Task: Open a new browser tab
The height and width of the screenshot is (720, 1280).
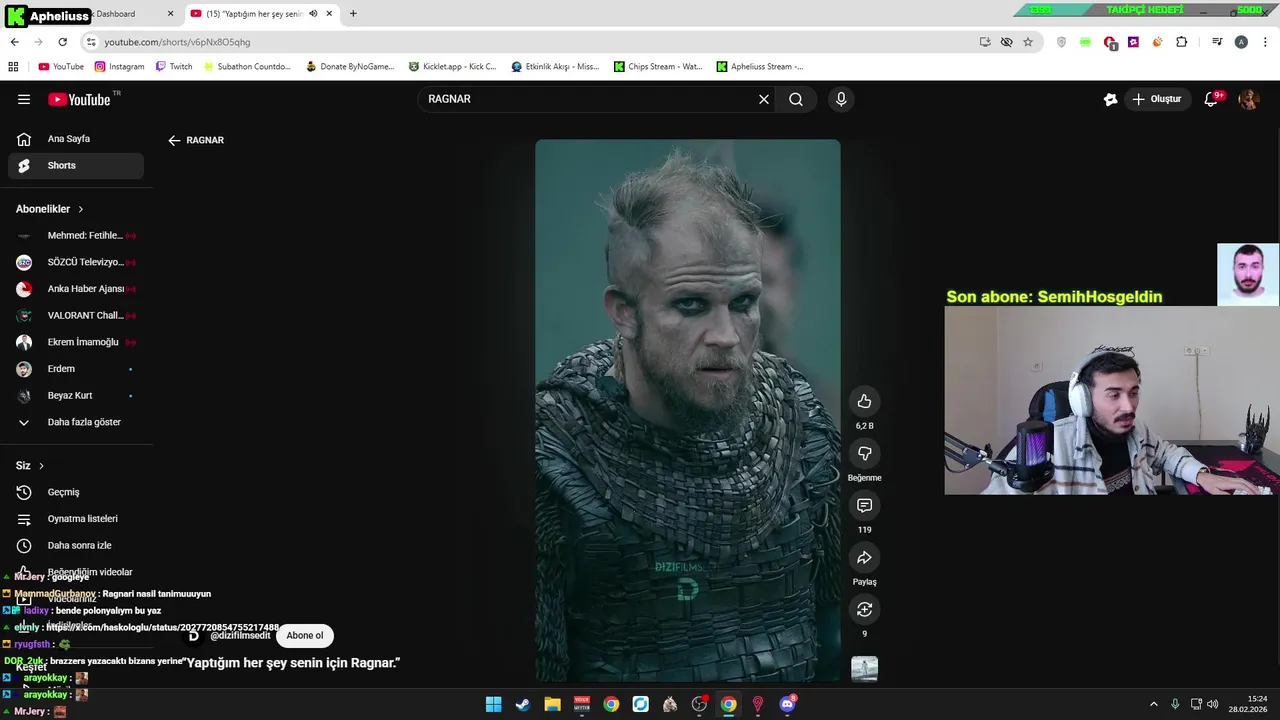Action: click(x=353, y=14)
